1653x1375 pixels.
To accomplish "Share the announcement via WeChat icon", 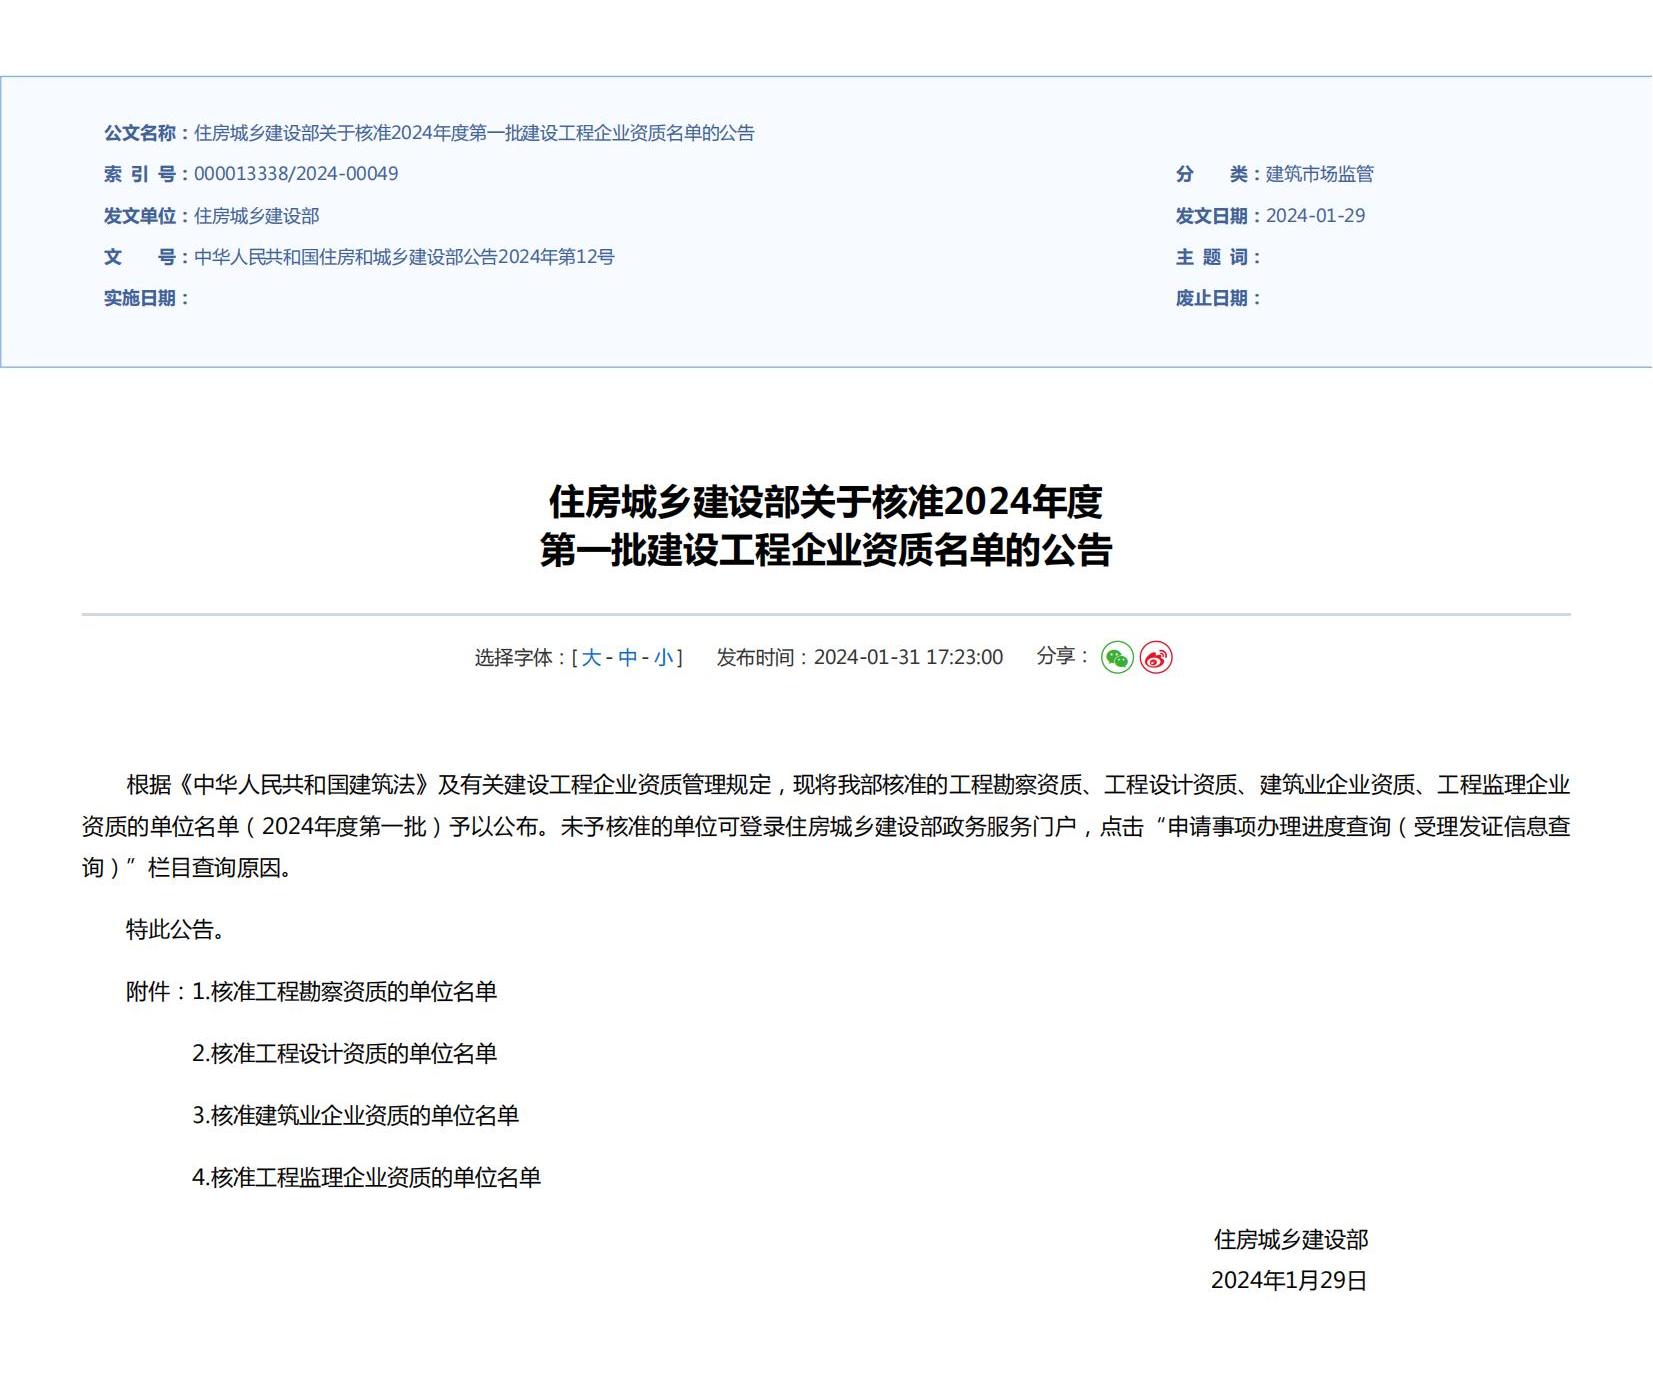I will point(1117,658).
